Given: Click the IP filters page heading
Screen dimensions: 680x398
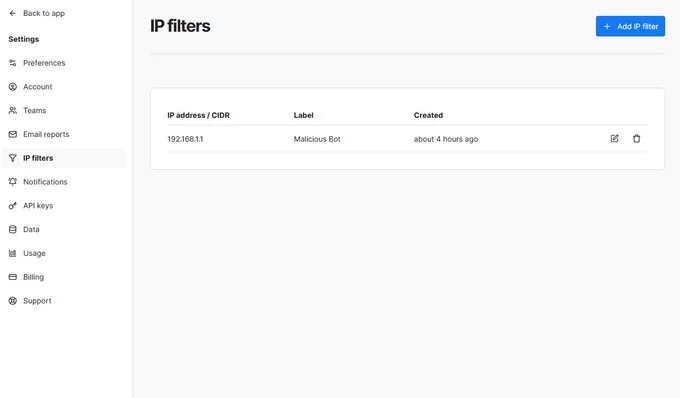Looking at the screenshot, I should tap(180, 26).
